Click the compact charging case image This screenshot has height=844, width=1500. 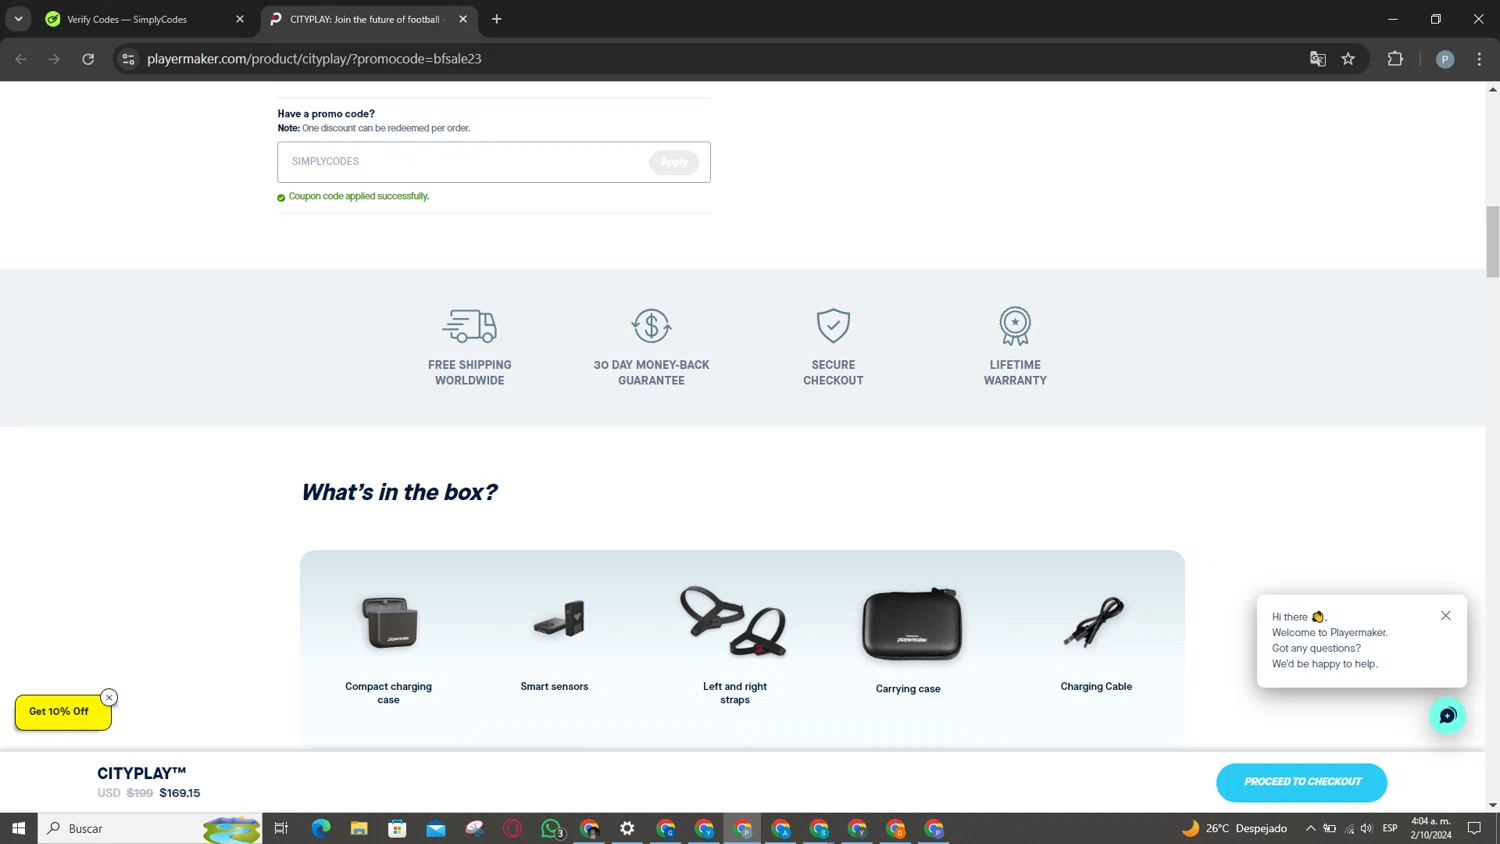tap(389, 622)
